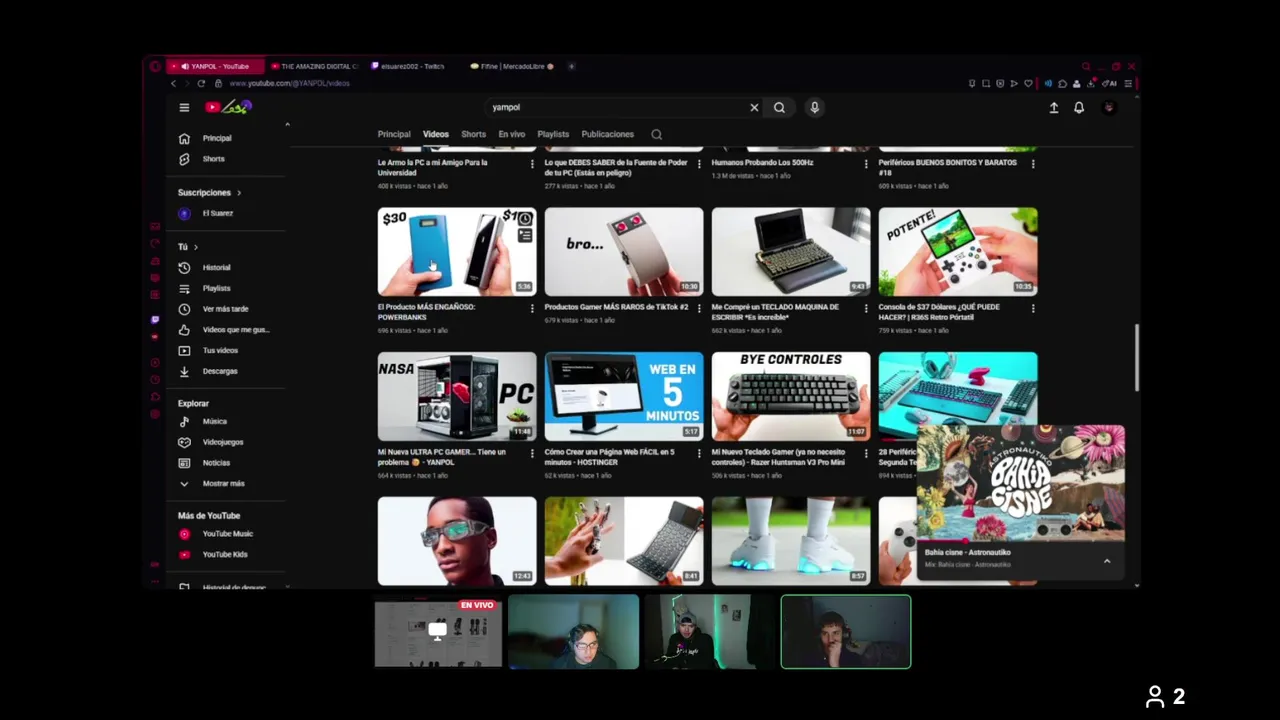Expand the Tú section chevron

pyautogui.click(x=195, y=246)
